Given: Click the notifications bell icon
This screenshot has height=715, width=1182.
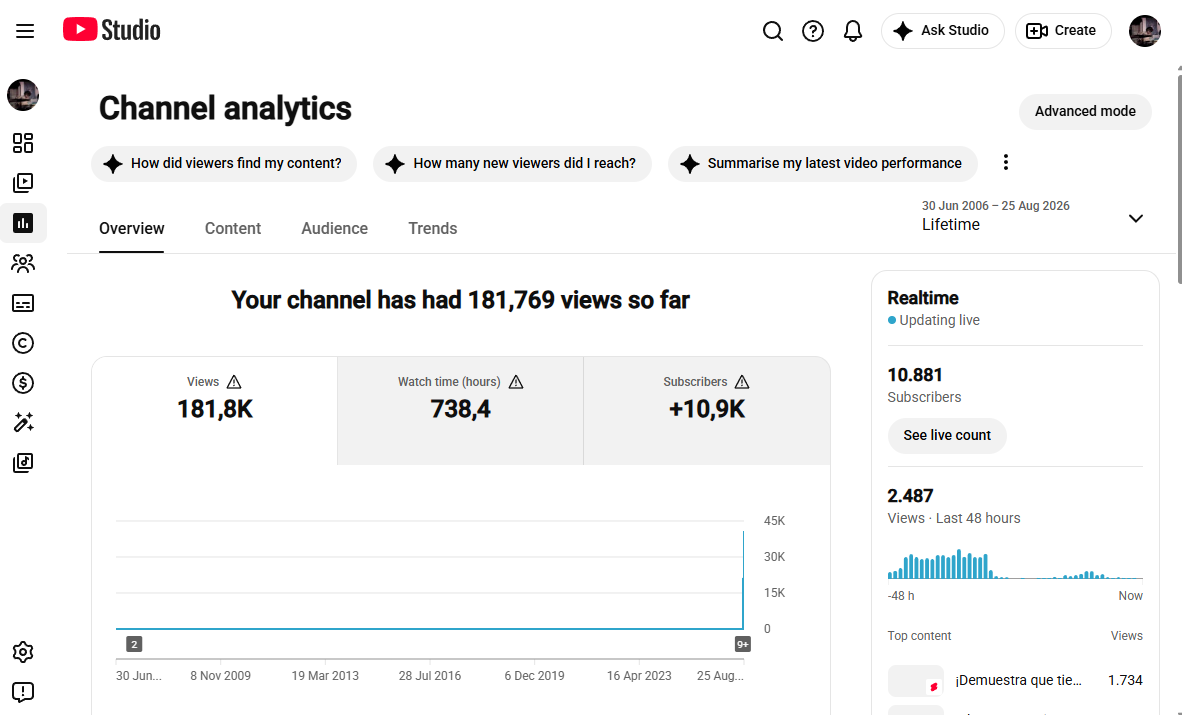Looking at the screenshot, I should [853, 31].
